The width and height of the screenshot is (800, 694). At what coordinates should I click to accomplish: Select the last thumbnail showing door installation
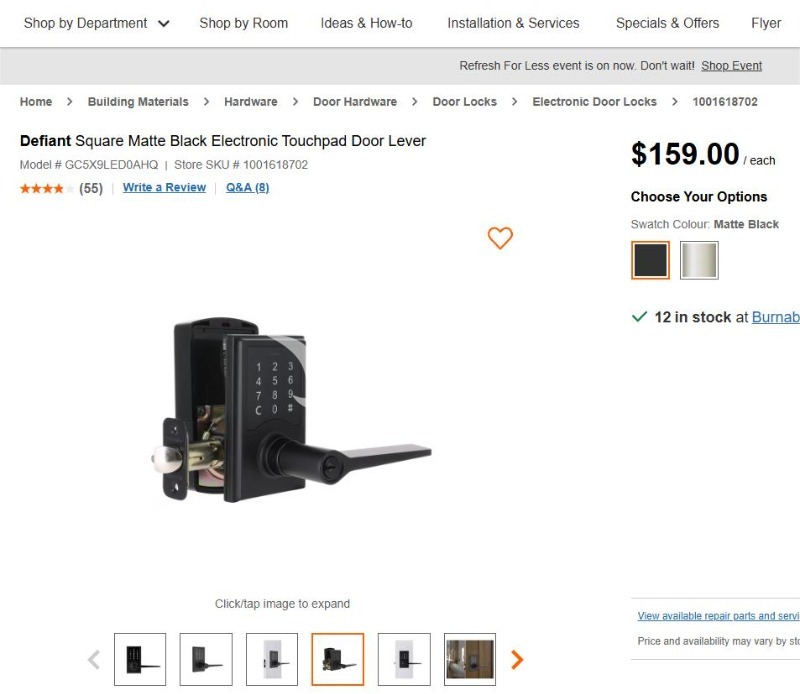click(470, 660)
